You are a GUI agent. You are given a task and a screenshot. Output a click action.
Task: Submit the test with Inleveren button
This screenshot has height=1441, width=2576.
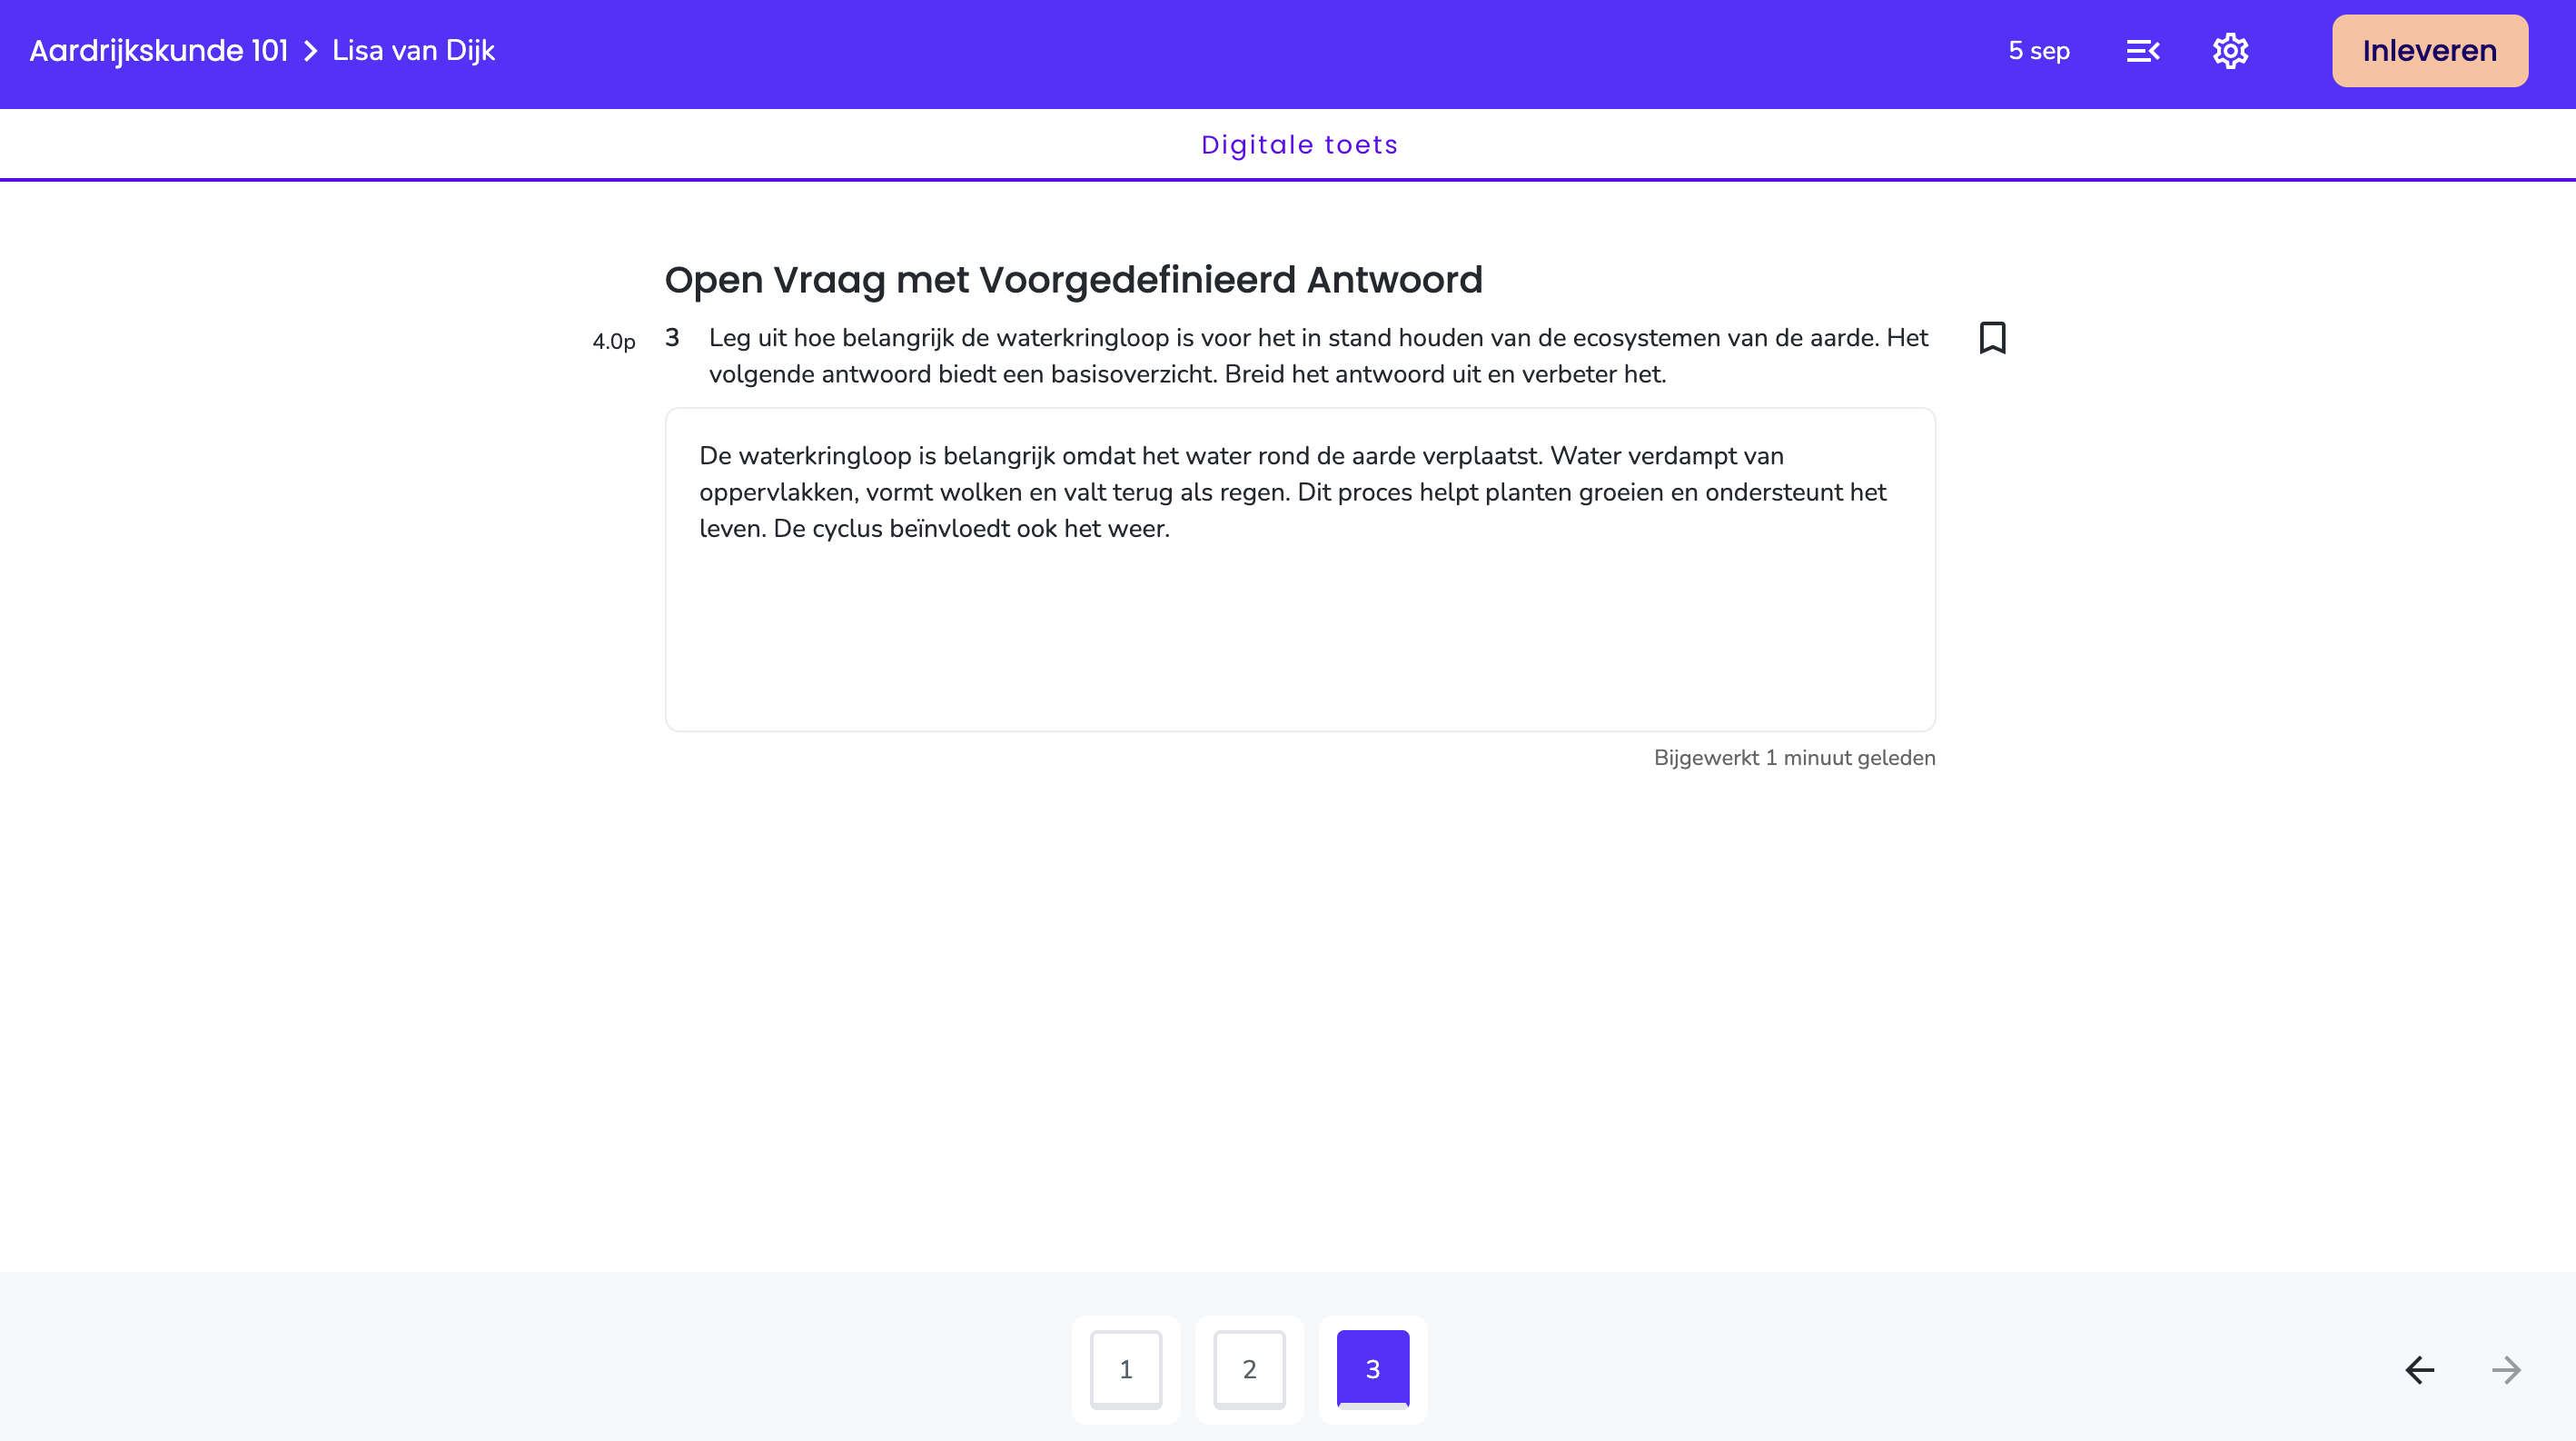pos(2429,51)
